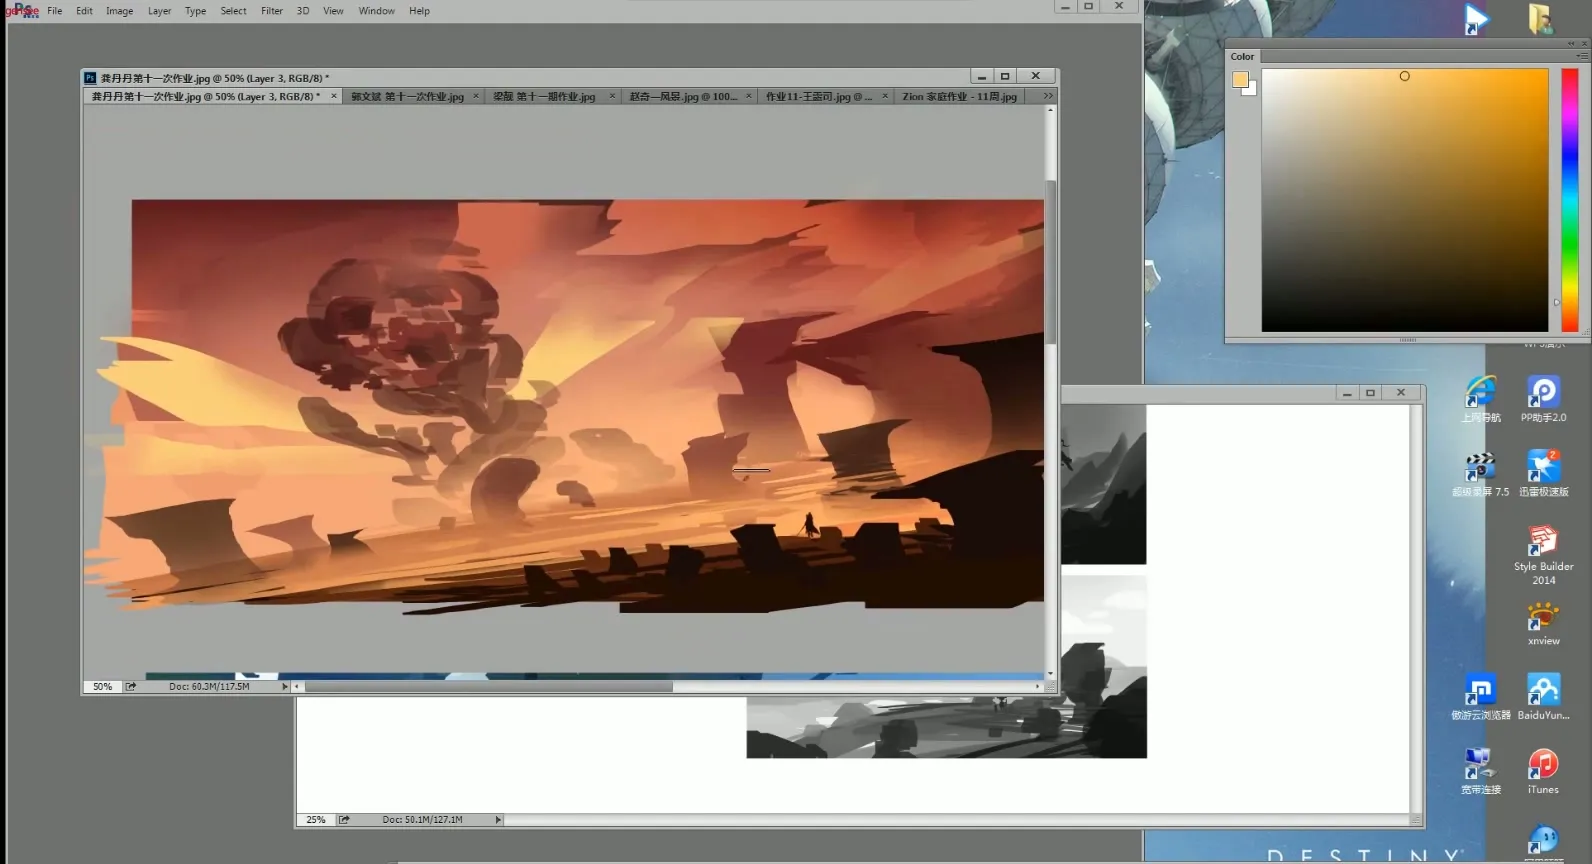
Task: Close the 龚月月第十一次作业.jpg tab
Action: click(x=334, y=97)
